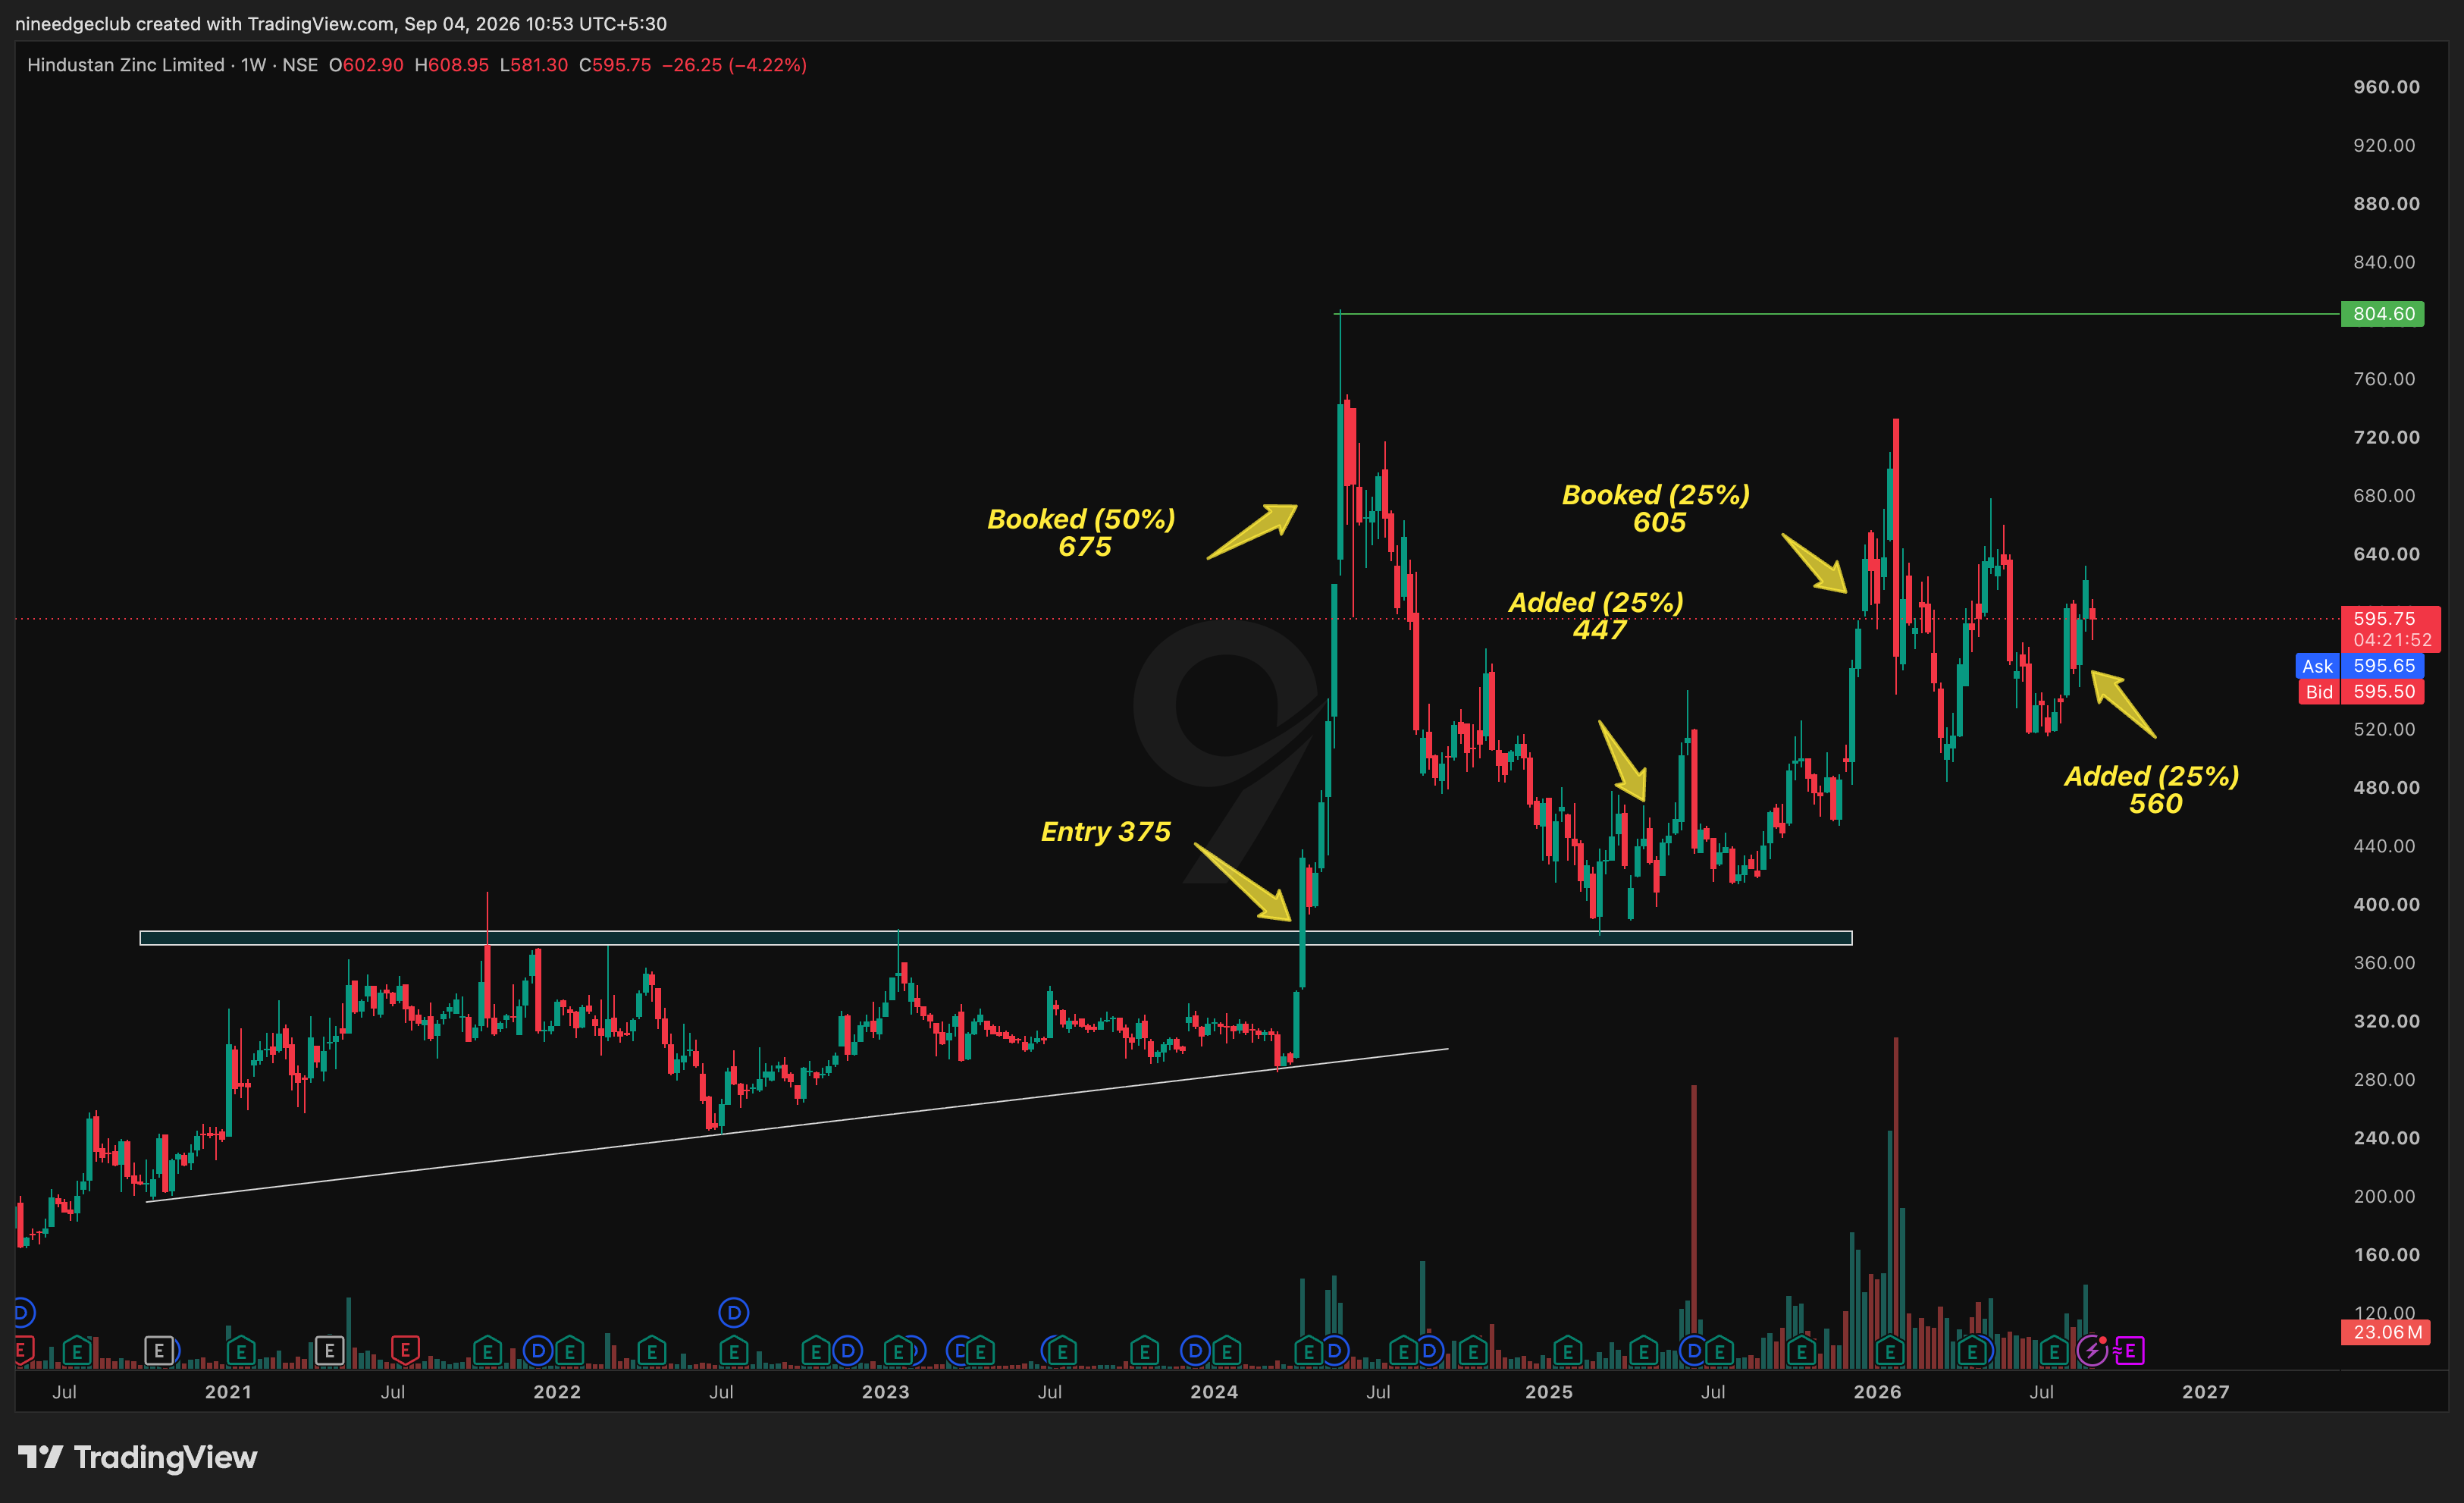Select the Booked (25%) 605 annotation
Viewport: 2464px width, 1503px height.
tap(1657, 508)
